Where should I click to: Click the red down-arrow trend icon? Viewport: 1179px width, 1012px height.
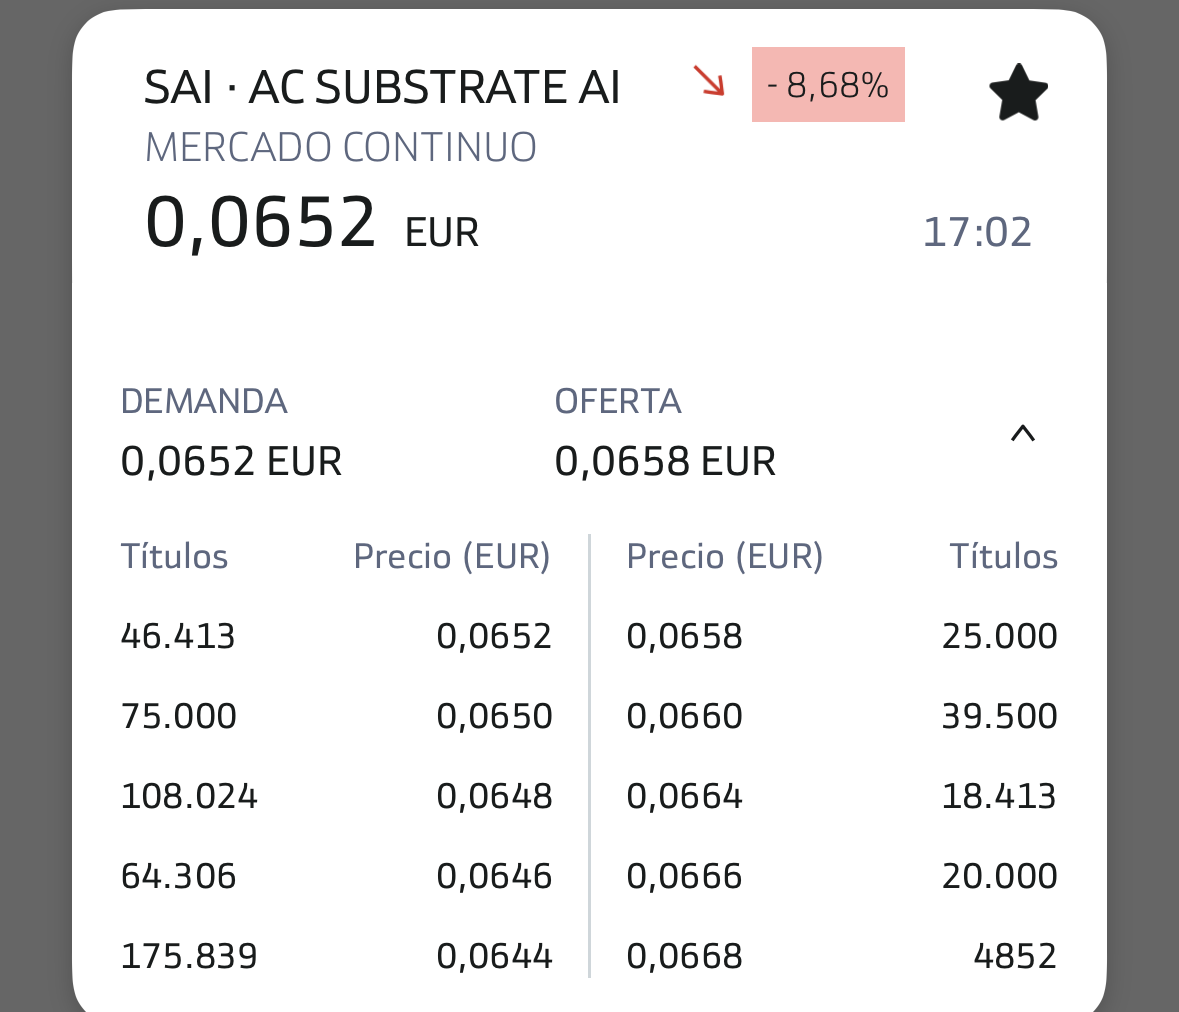point(710,81)
